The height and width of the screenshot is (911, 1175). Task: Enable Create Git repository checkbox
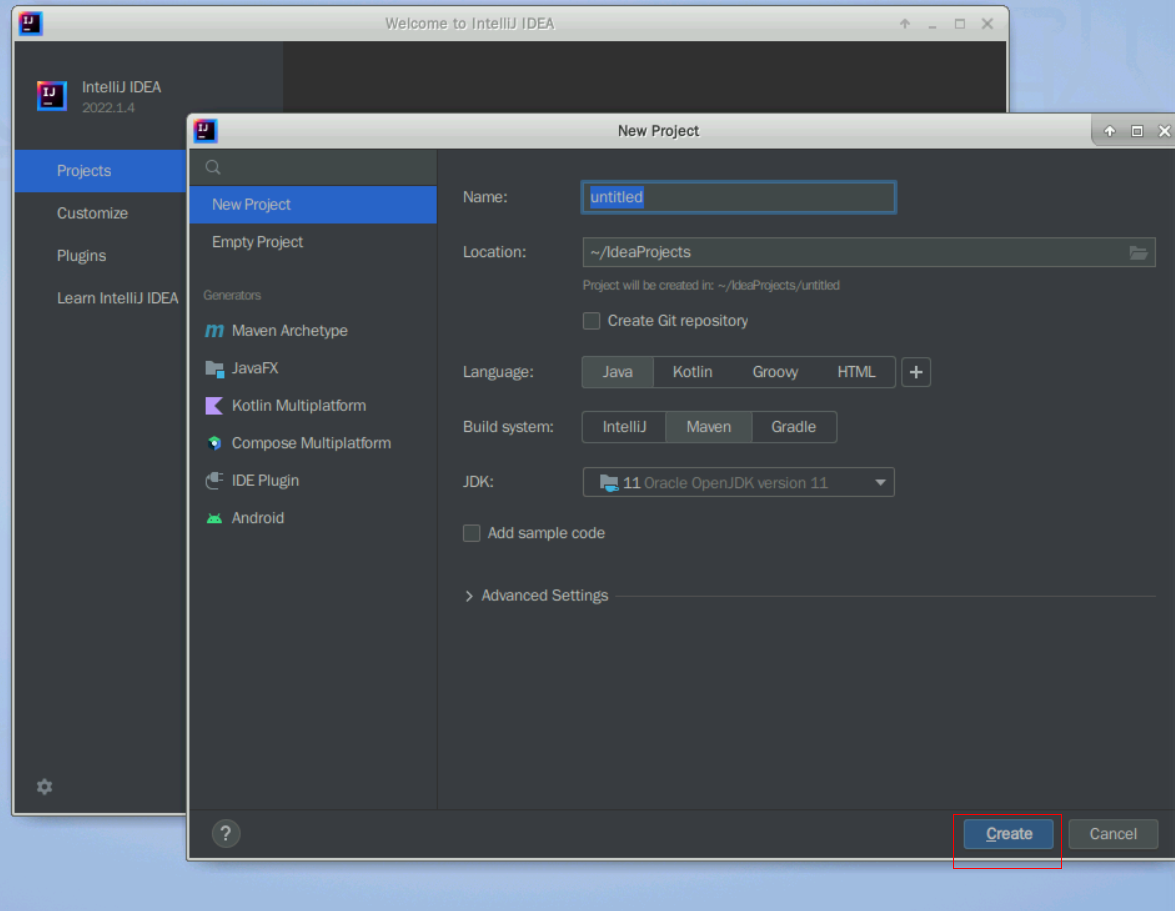point(592,321)
